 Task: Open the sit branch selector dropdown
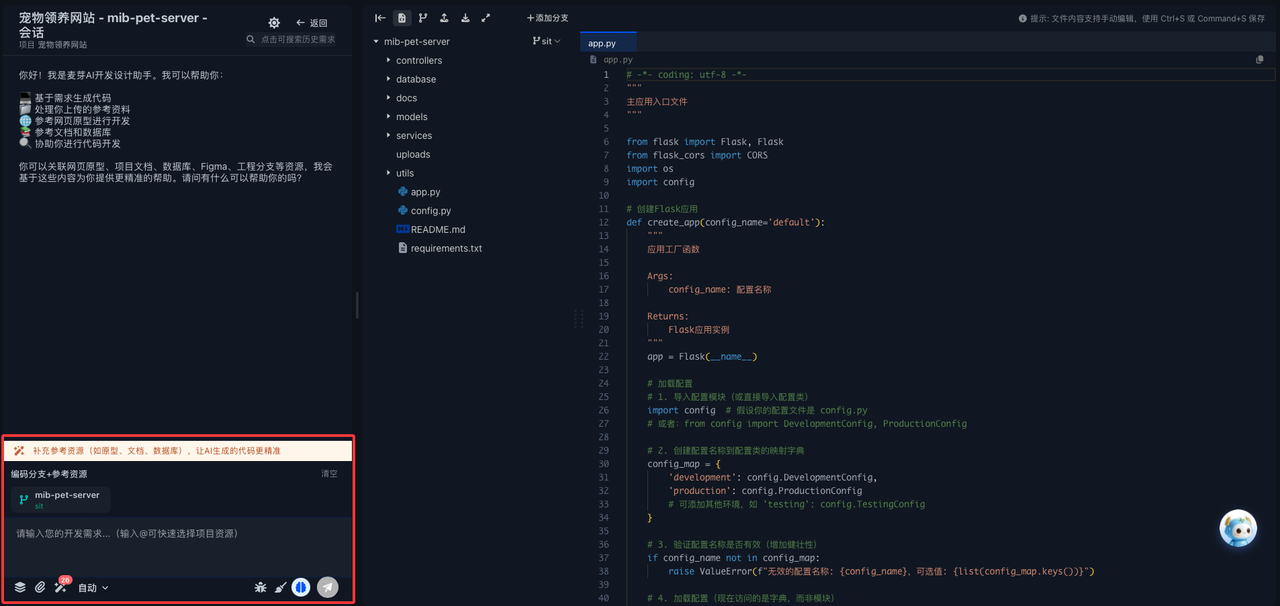[x=547, y=41]
